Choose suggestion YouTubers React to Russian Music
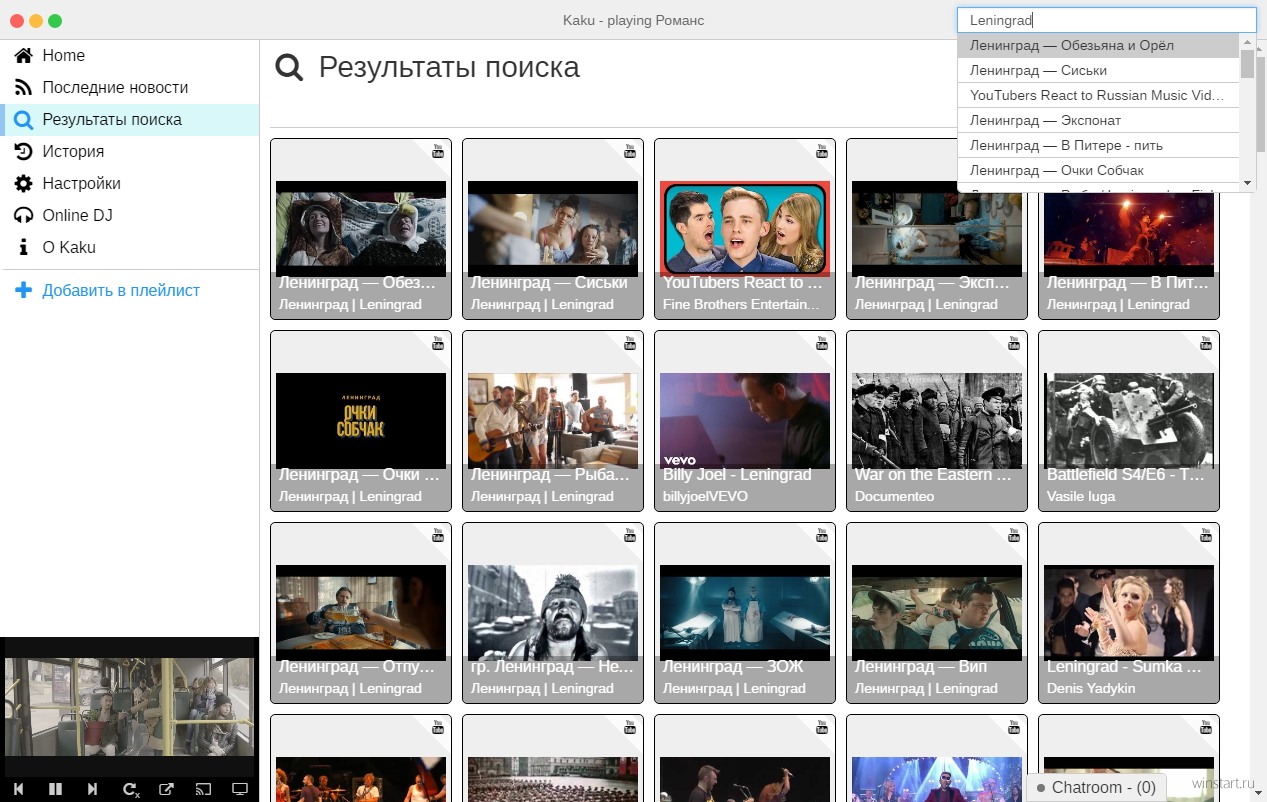Screen dimensions: 1267x802 point(1098,96)
